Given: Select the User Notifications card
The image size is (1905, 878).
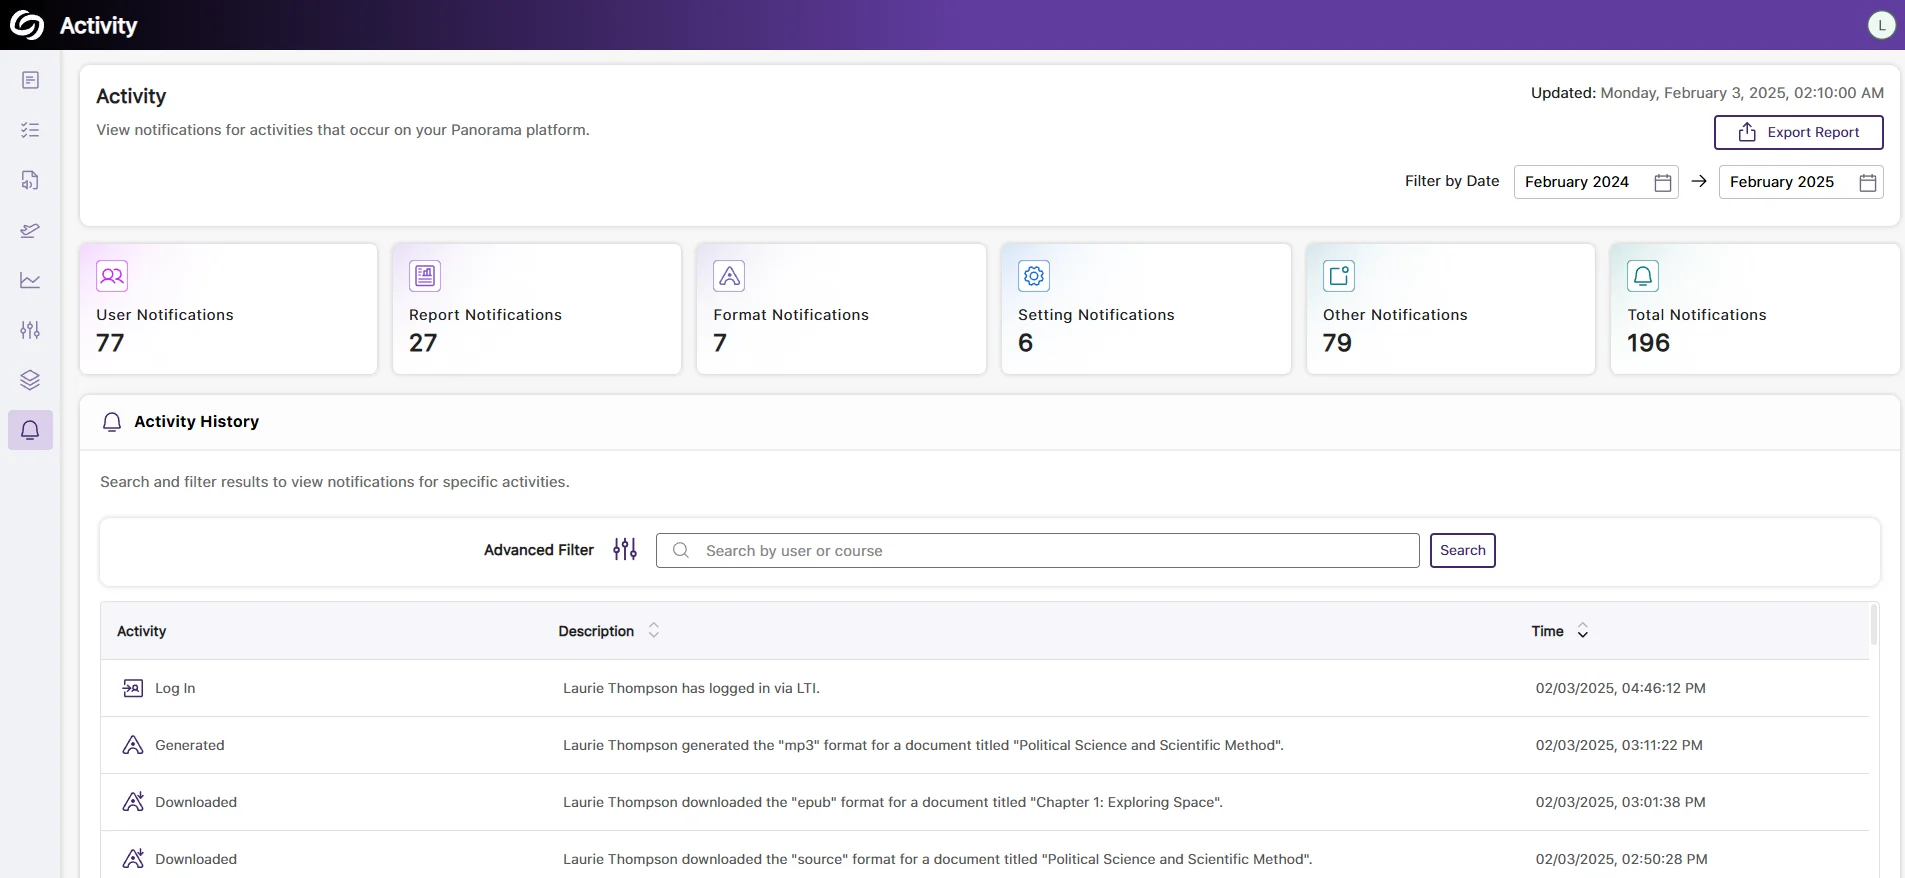Looking at the screenshot, I should (228, 309).
